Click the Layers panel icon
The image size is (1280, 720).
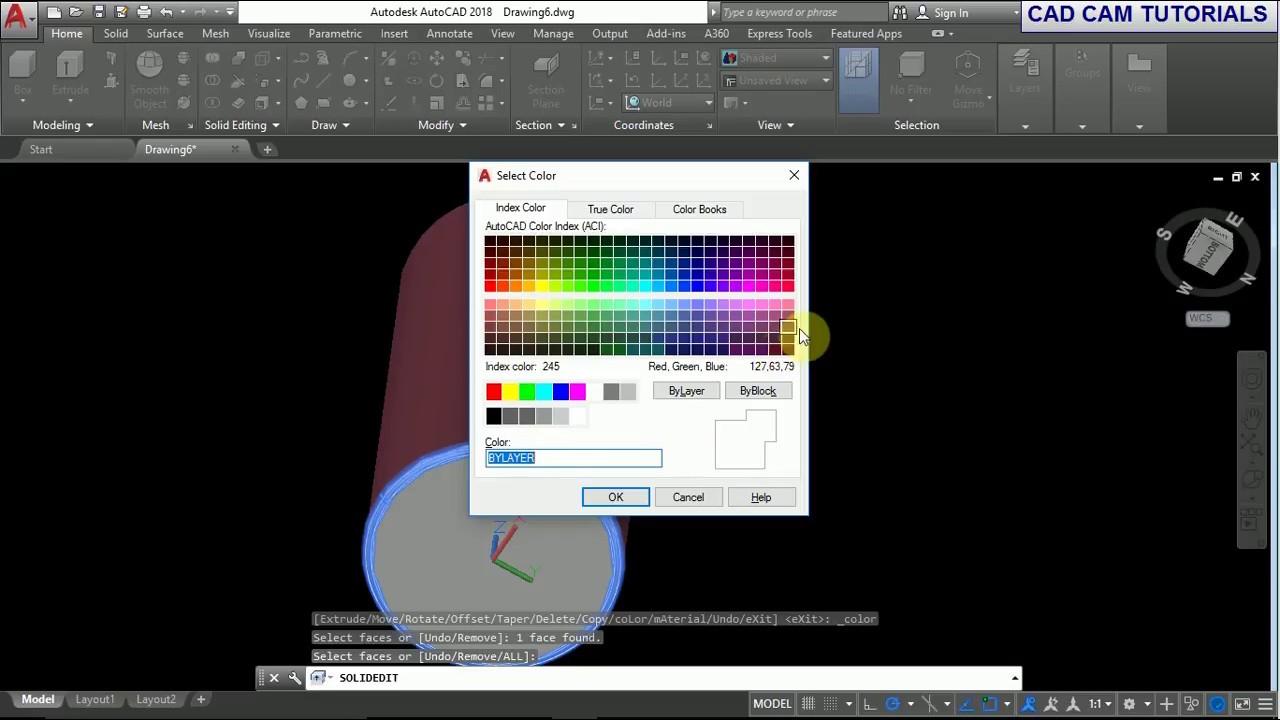tap(1024, 72)
